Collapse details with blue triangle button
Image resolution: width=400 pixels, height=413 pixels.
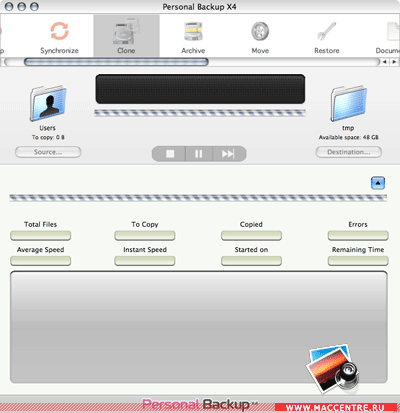[x=378, y=183]
